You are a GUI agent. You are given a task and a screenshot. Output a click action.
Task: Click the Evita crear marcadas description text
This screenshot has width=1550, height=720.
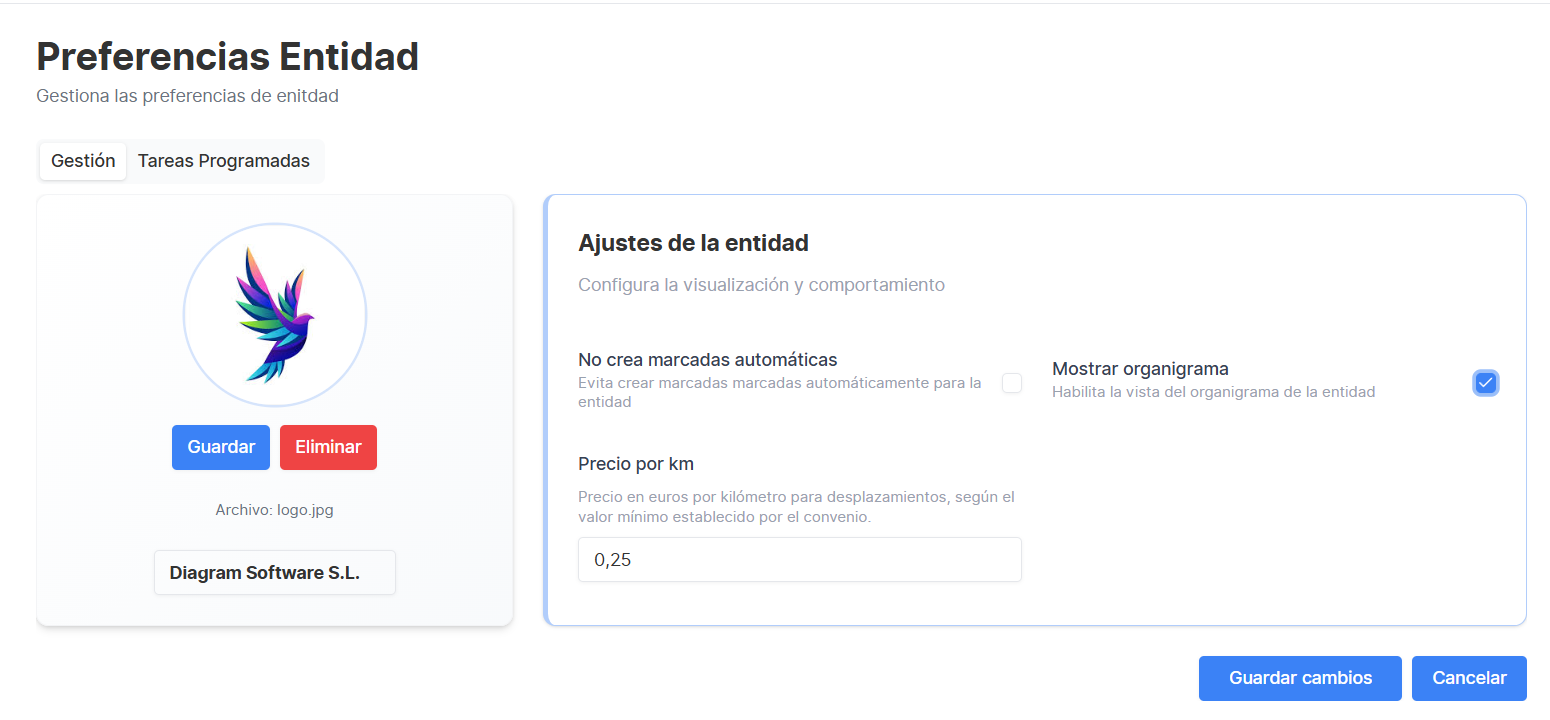780,392
